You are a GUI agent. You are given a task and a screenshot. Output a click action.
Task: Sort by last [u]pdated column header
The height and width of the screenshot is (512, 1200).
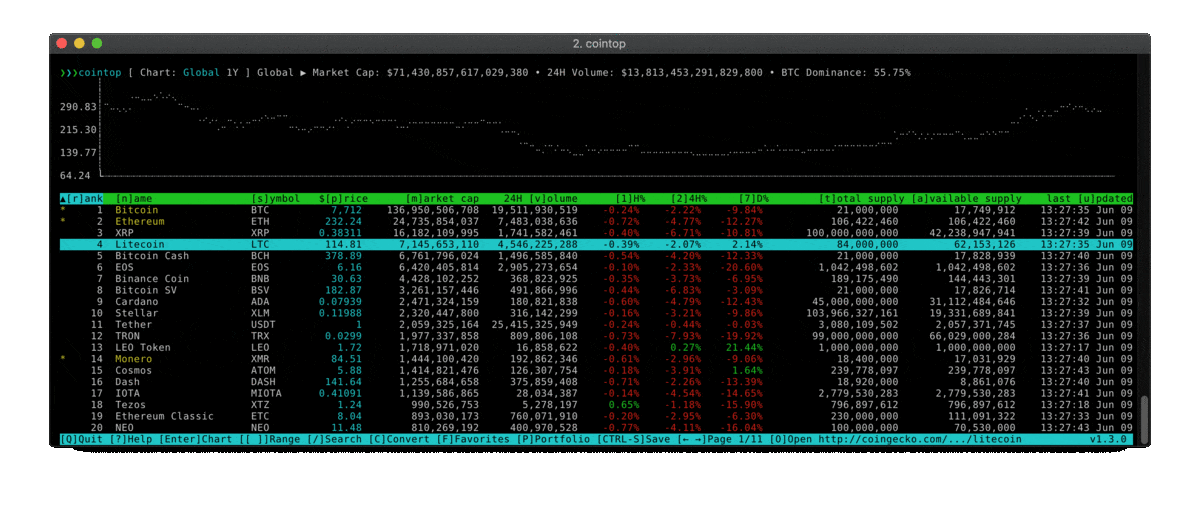tap(1090, 198)
